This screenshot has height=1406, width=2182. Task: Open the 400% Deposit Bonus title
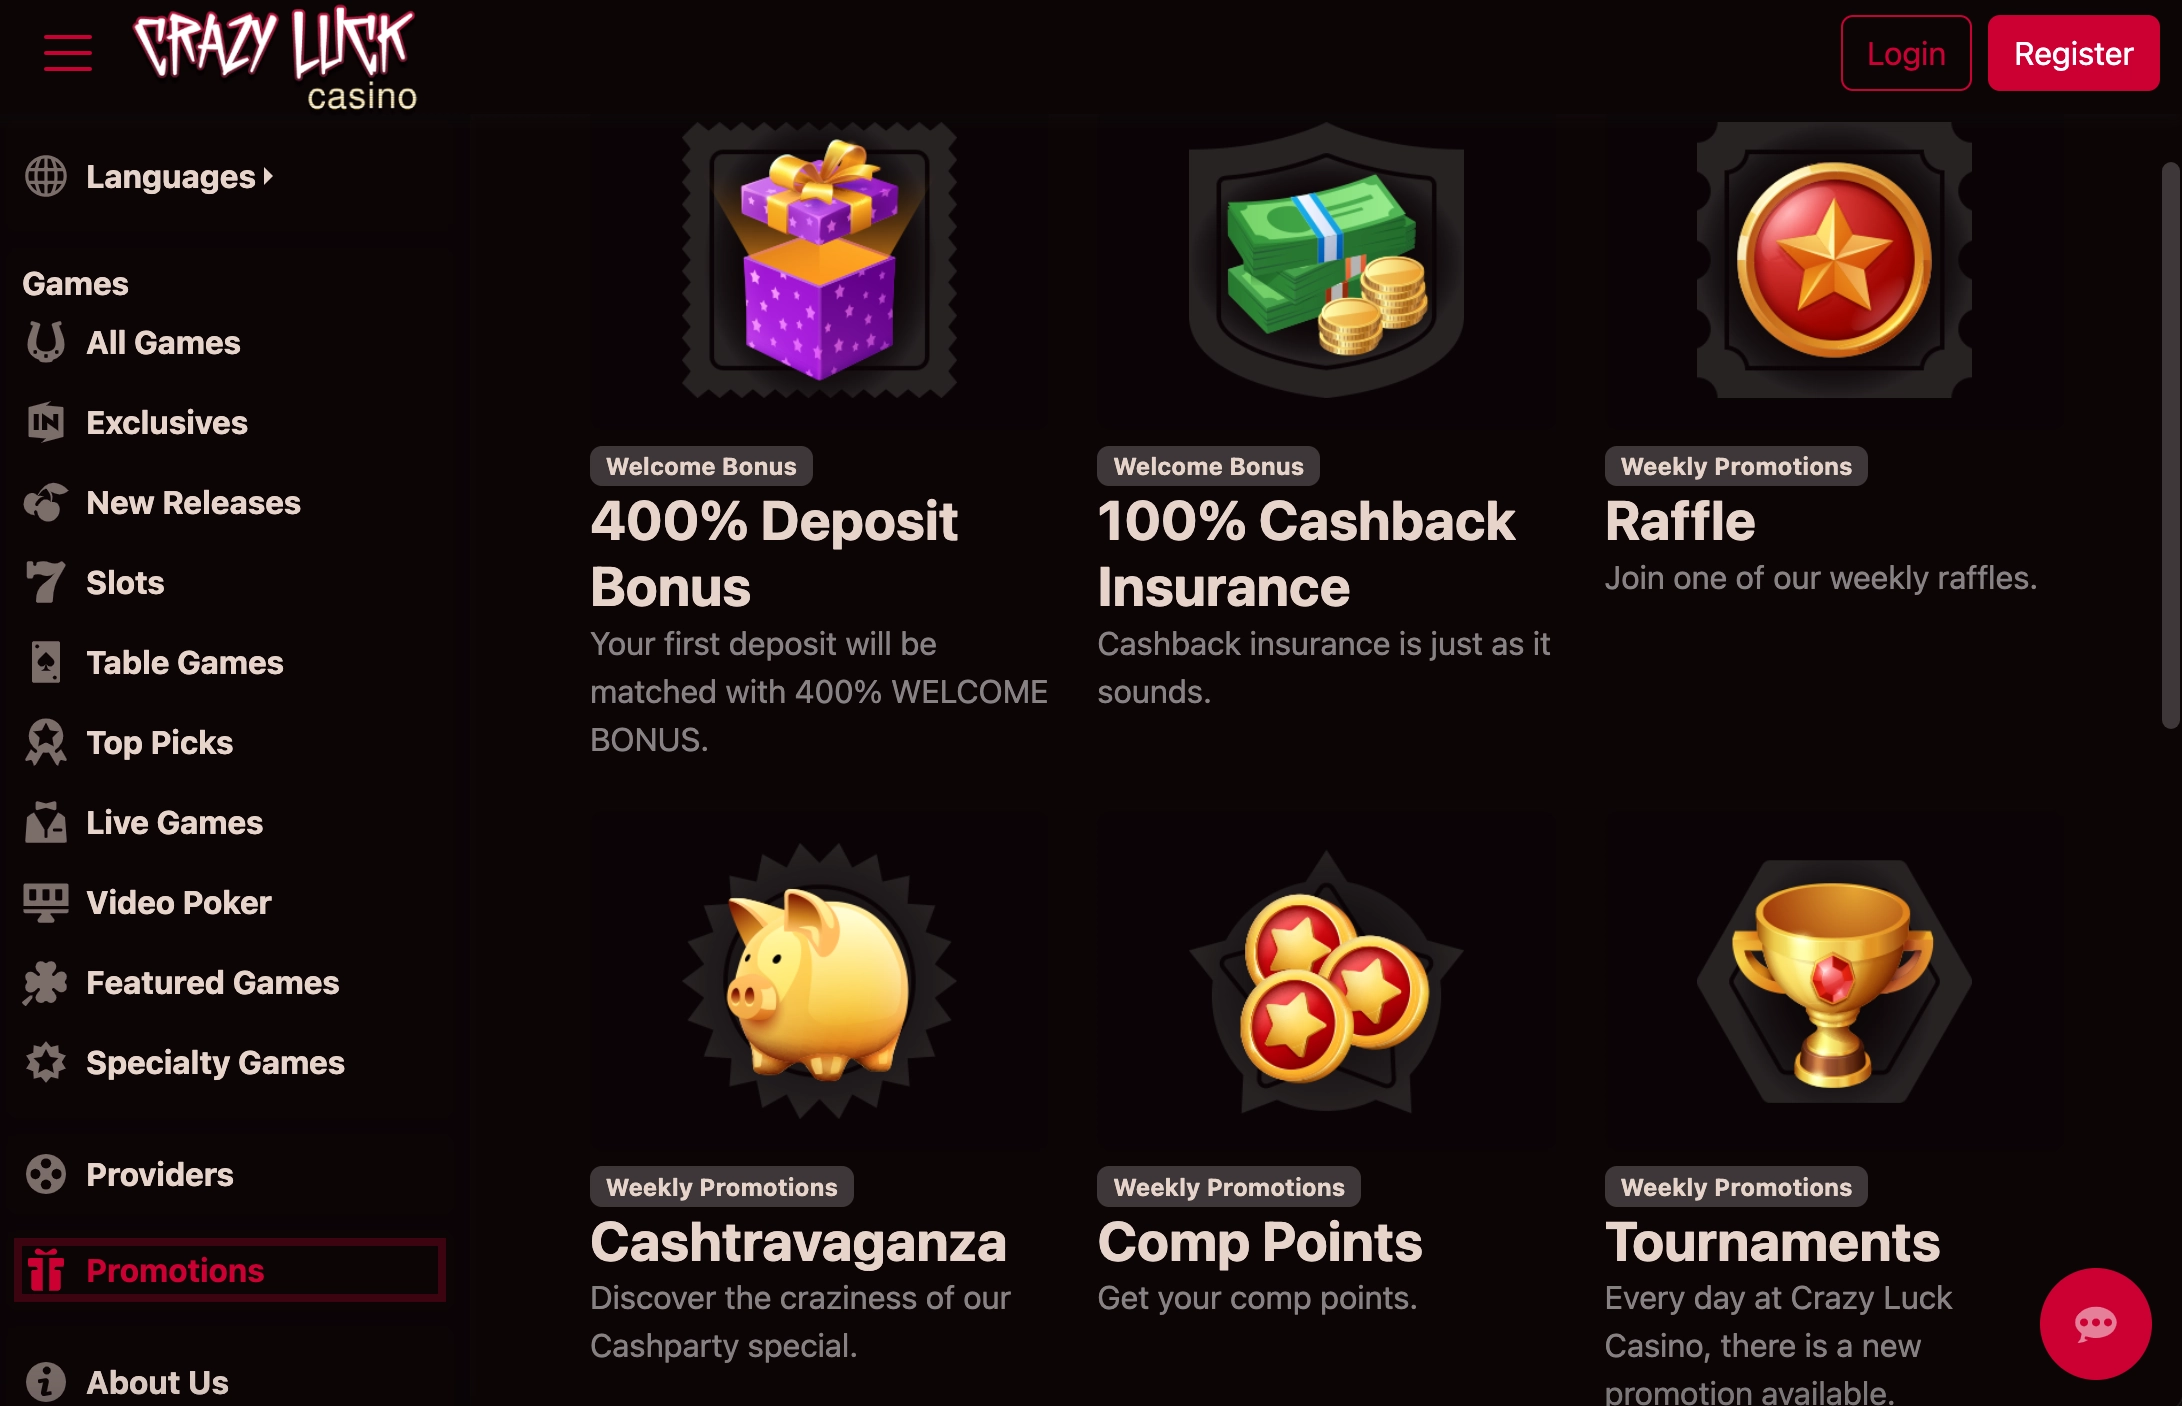click(x=774, y=554)
